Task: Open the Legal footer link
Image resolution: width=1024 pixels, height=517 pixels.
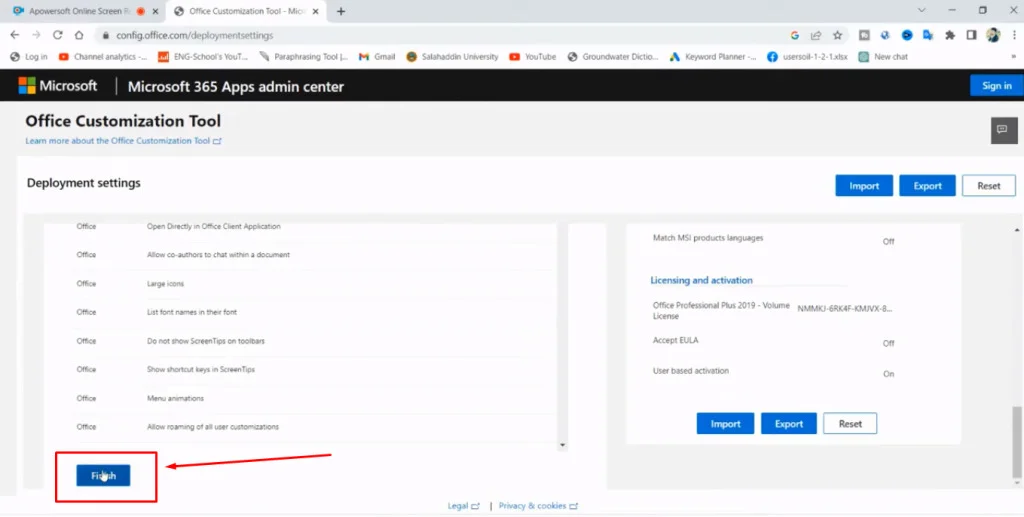Action: [x=463, y=506]
